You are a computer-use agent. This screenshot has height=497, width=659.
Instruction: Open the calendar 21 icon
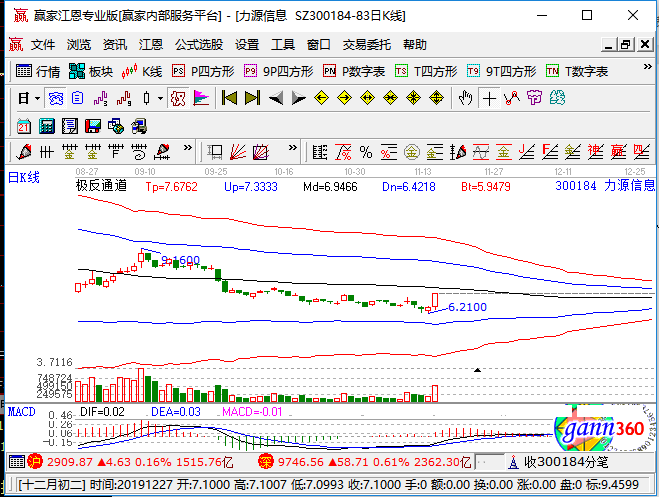24,126
